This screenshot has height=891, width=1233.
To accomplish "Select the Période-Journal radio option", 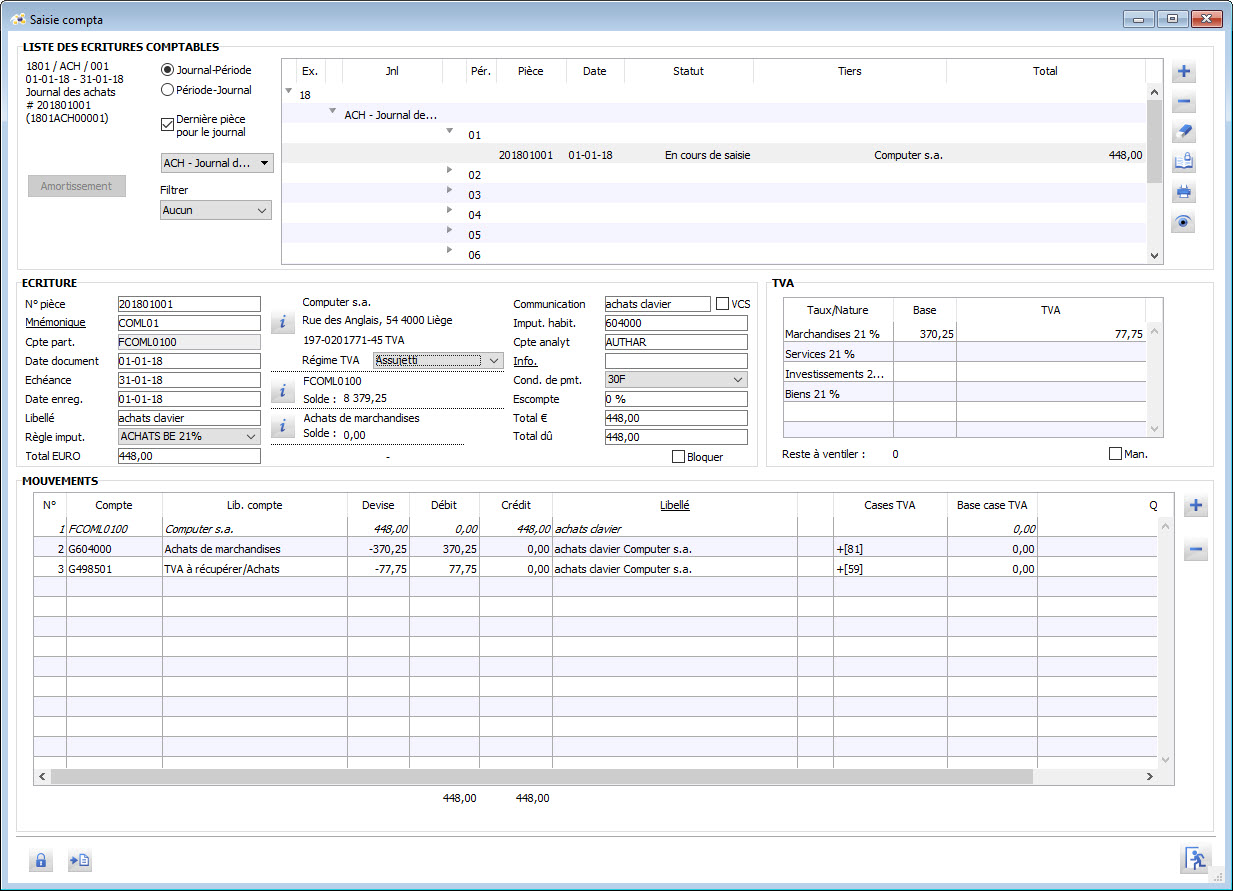I will click(x=167, y=90).
